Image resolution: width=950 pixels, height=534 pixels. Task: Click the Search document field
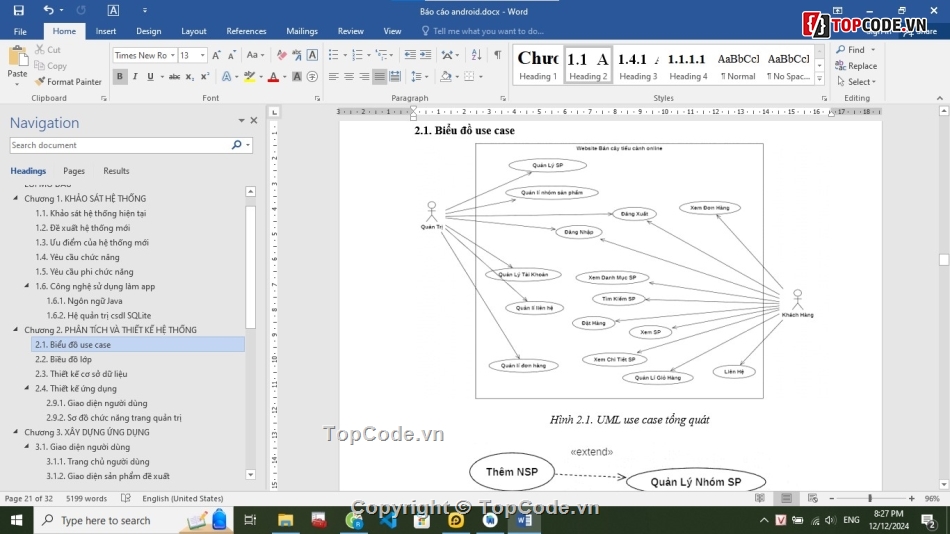tap(121, 145)
